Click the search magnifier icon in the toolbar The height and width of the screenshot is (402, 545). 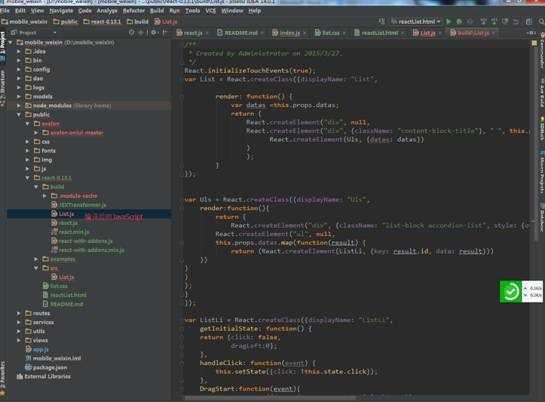541,22
